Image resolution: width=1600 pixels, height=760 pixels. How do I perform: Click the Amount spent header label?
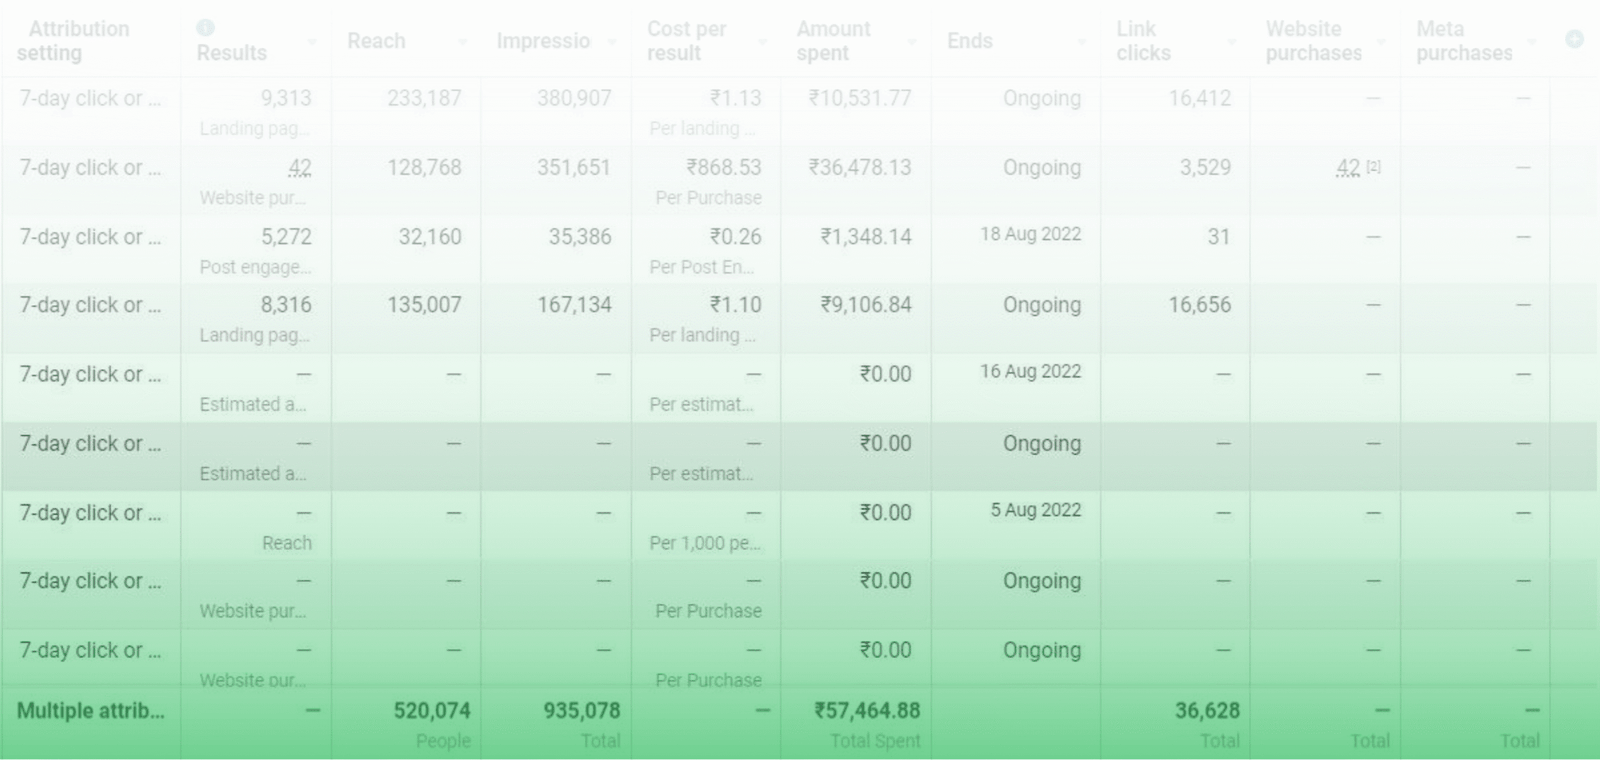(x=833, y=41)
